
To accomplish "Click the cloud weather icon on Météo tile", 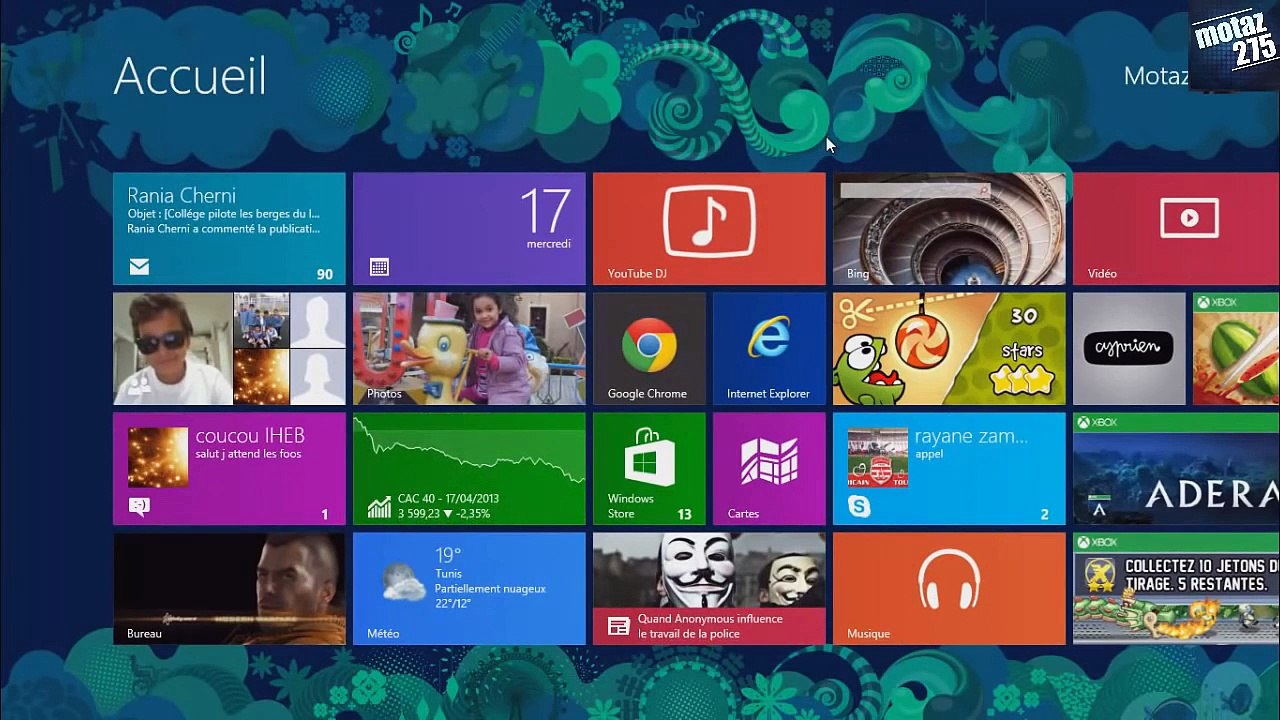I will [x=404, y=582].
